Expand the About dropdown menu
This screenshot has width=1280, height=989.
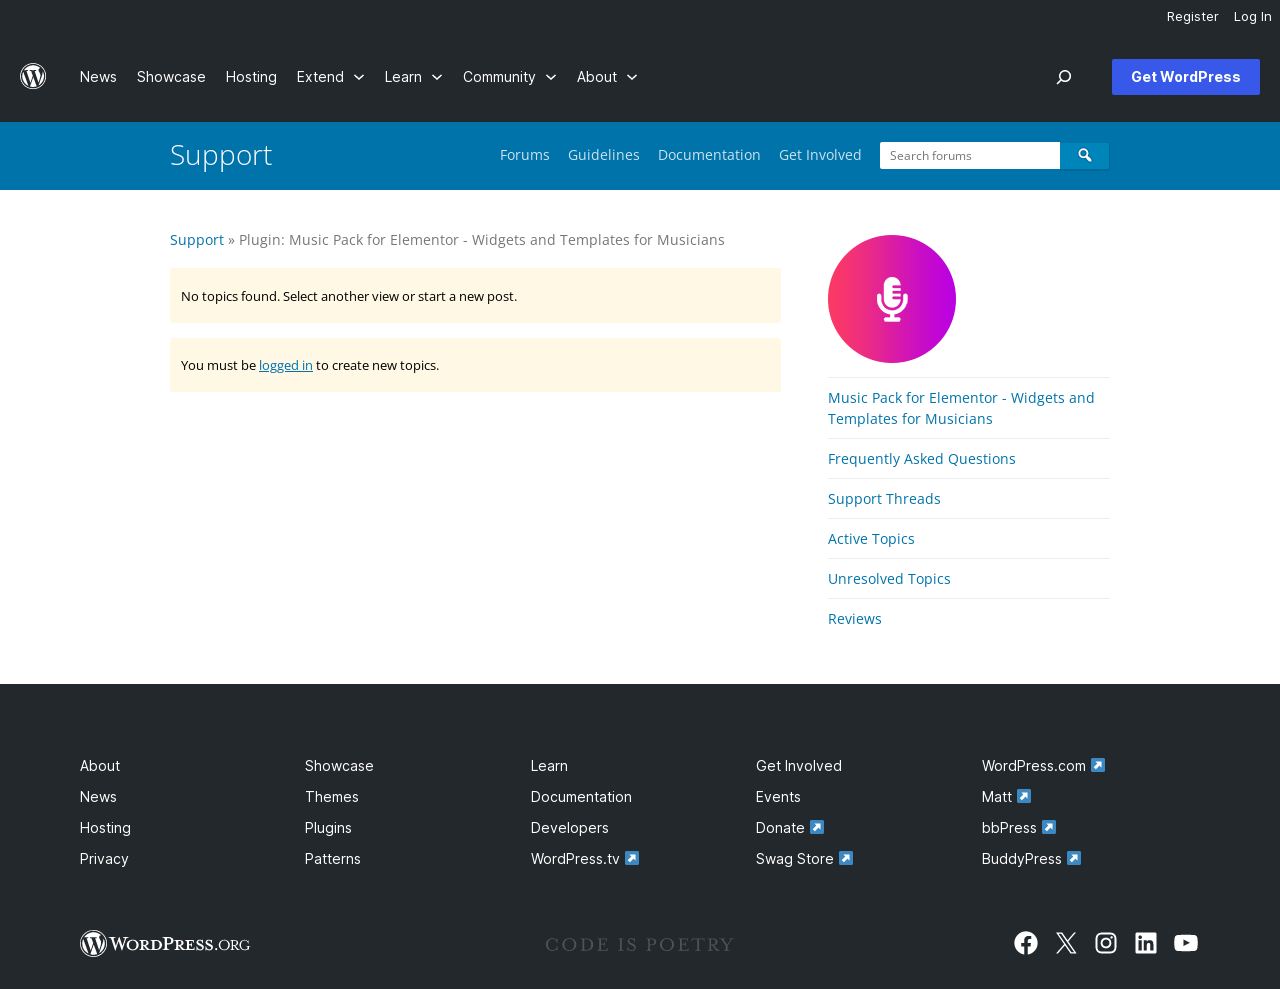click(607, 77)
